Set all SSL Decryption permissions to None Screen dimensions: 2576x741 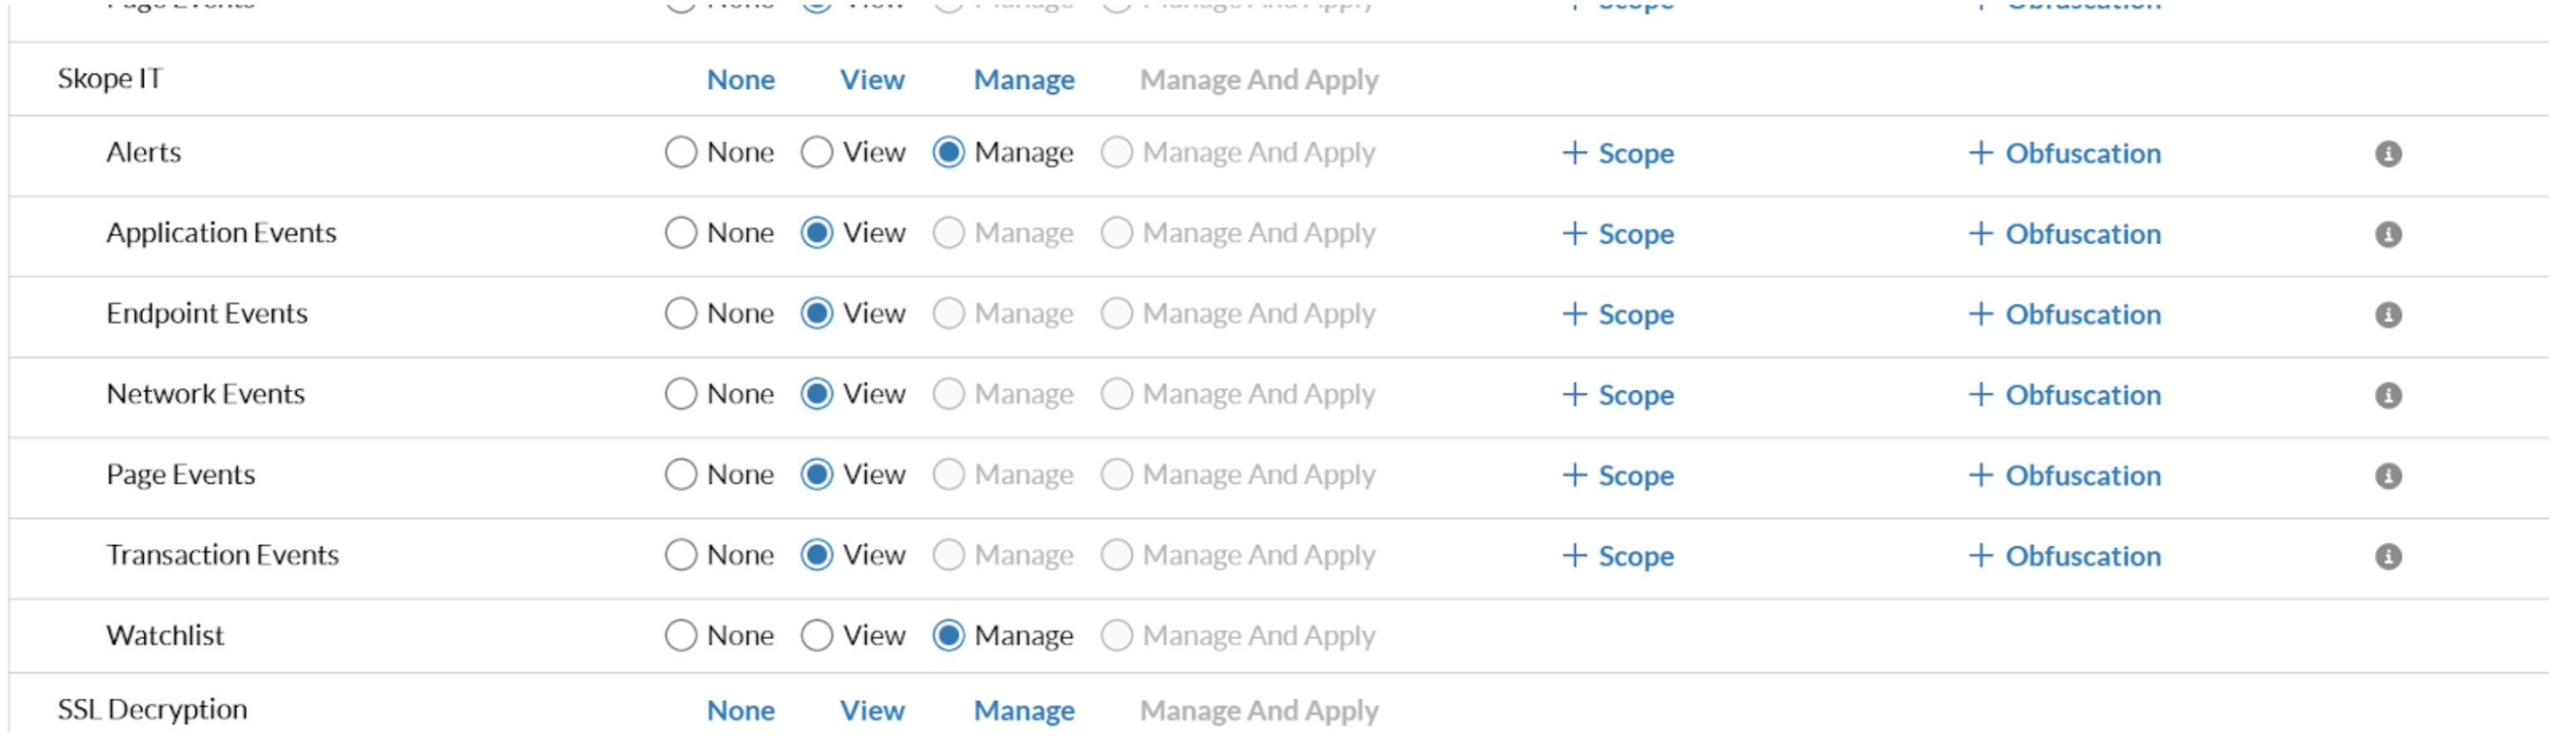[740, 710]
